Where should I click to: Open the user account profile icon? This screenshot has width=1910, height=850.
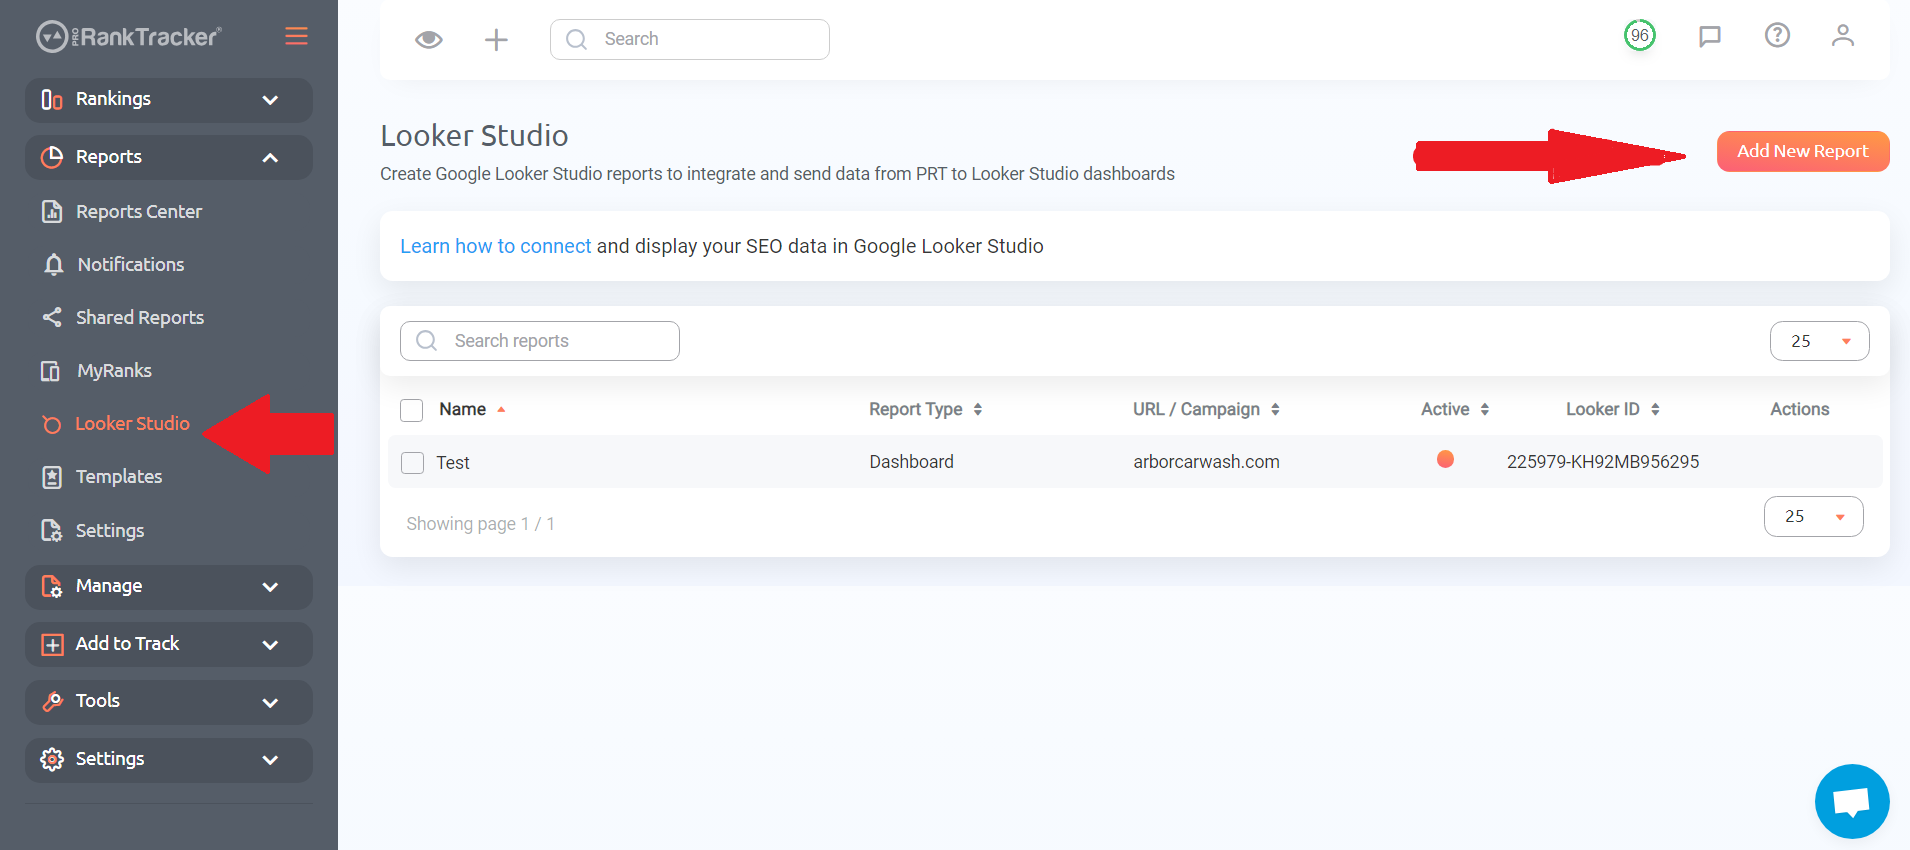pyautogui.click(x=1843, y=36)
